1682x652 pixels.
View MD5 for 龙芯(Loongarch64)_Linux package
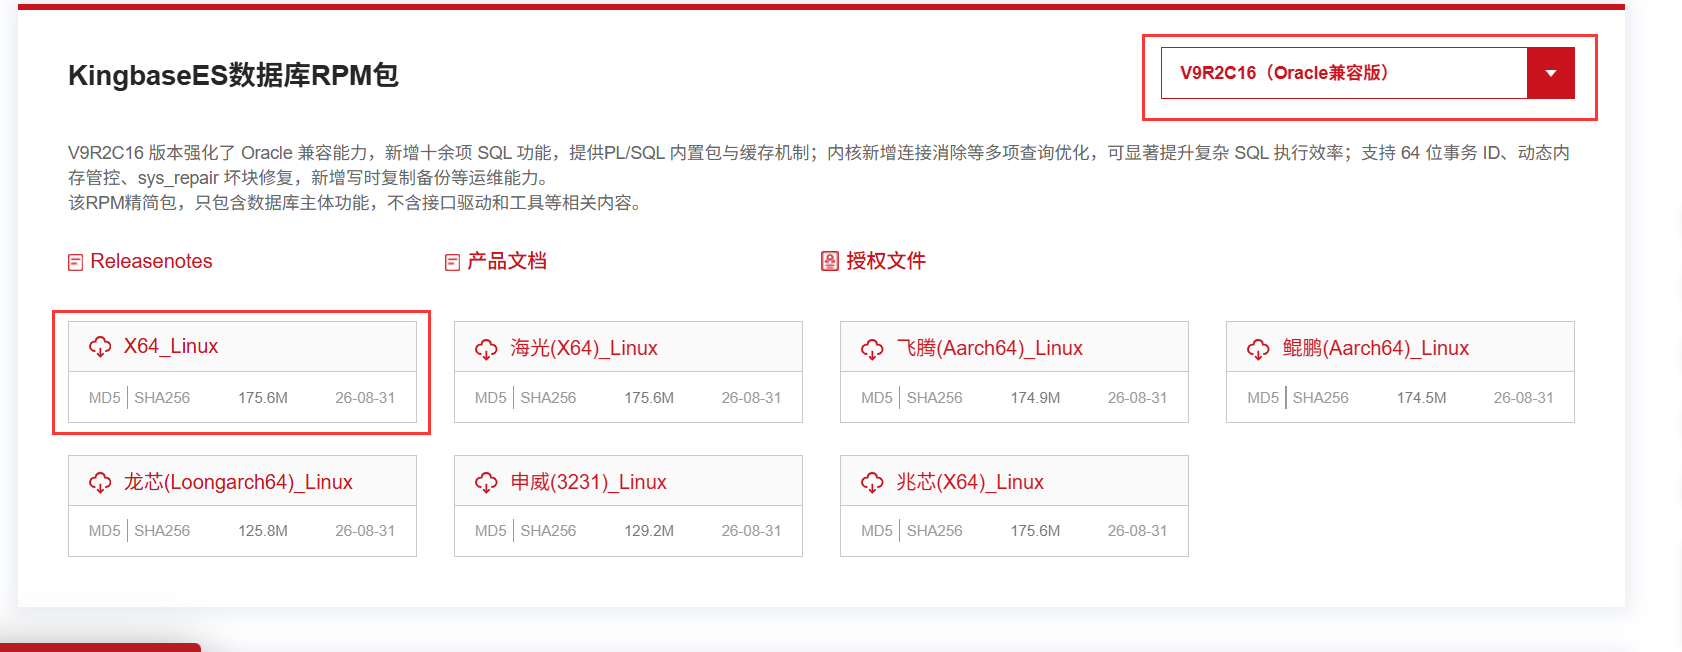(x=104, y=531)
